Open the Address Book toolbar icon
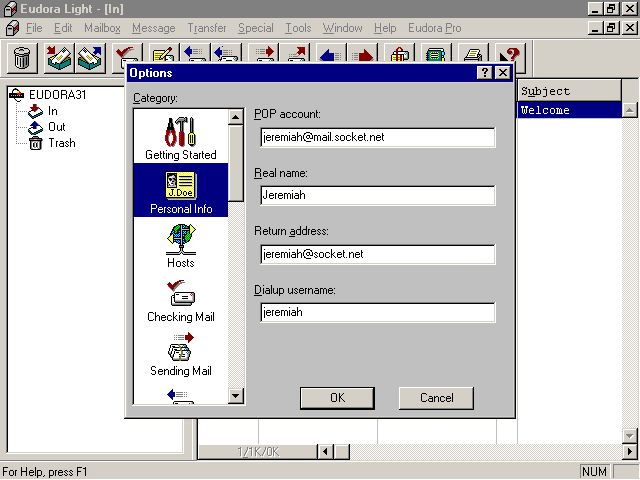The width and height of the screenshot is (640, 480). click(x=436, y=54)
